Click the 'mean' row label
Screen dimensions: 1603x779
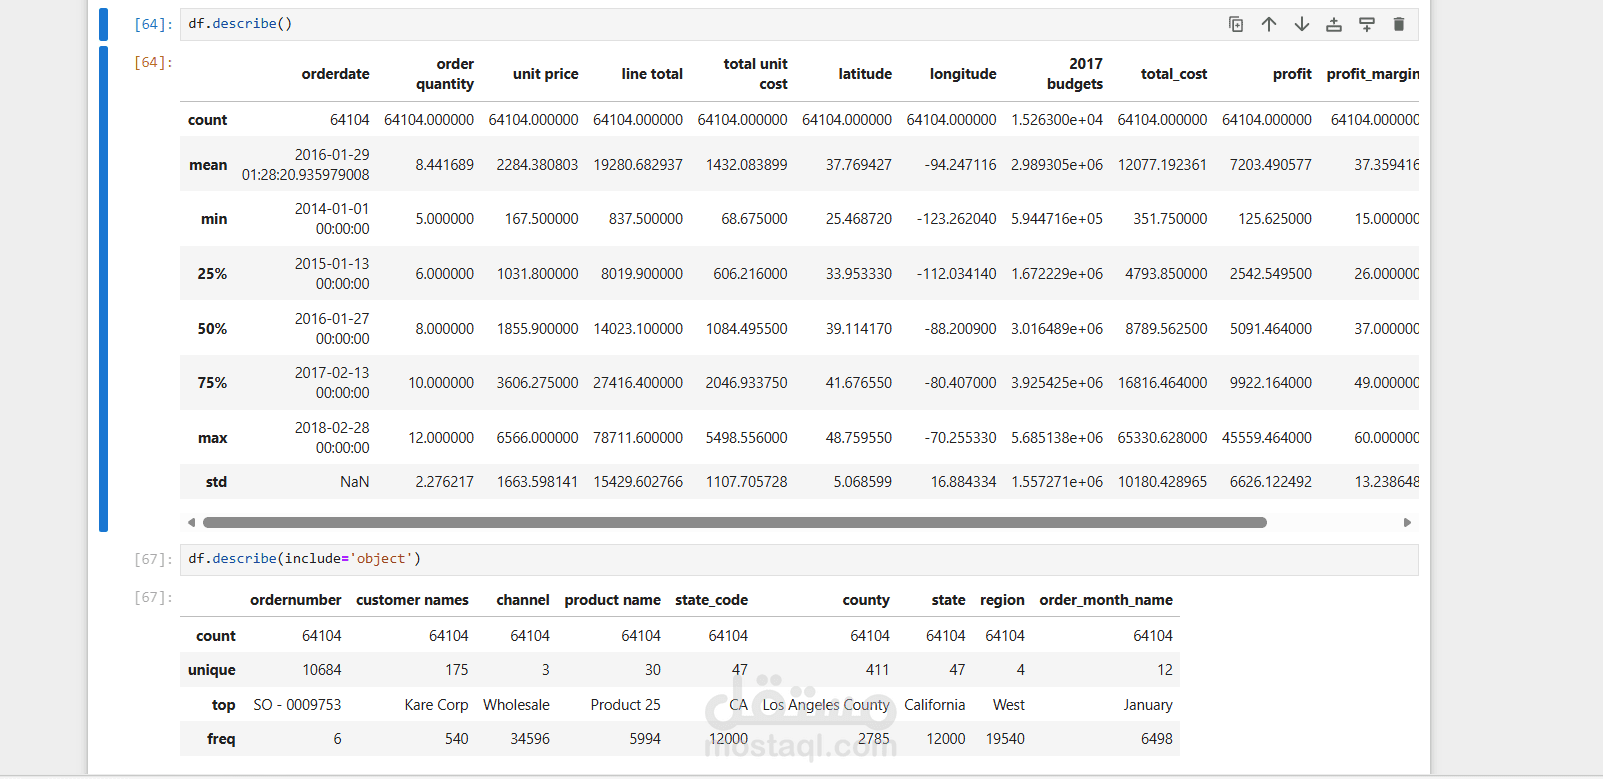pyautogui.click(x=208, y=165)
